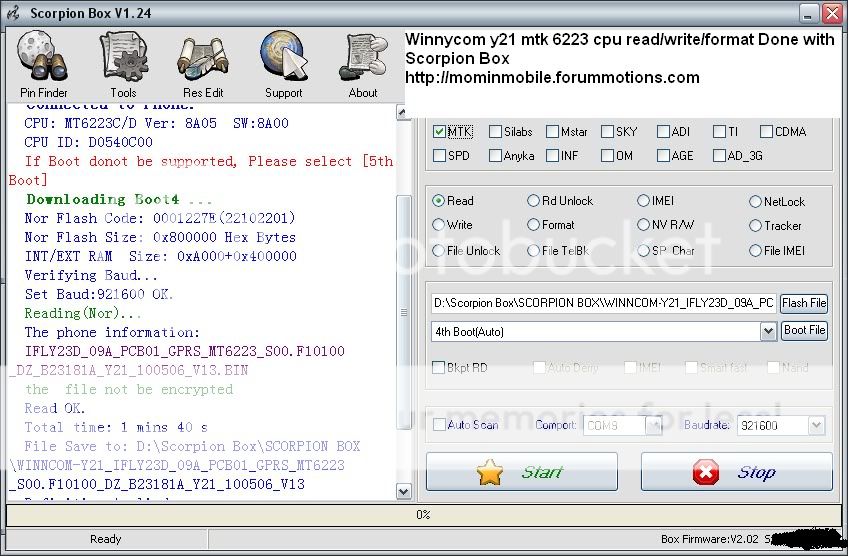This screenshot has height=556, width=848.
Task: Enable the Mstar checkbox
Action: [x=552, y=131]
